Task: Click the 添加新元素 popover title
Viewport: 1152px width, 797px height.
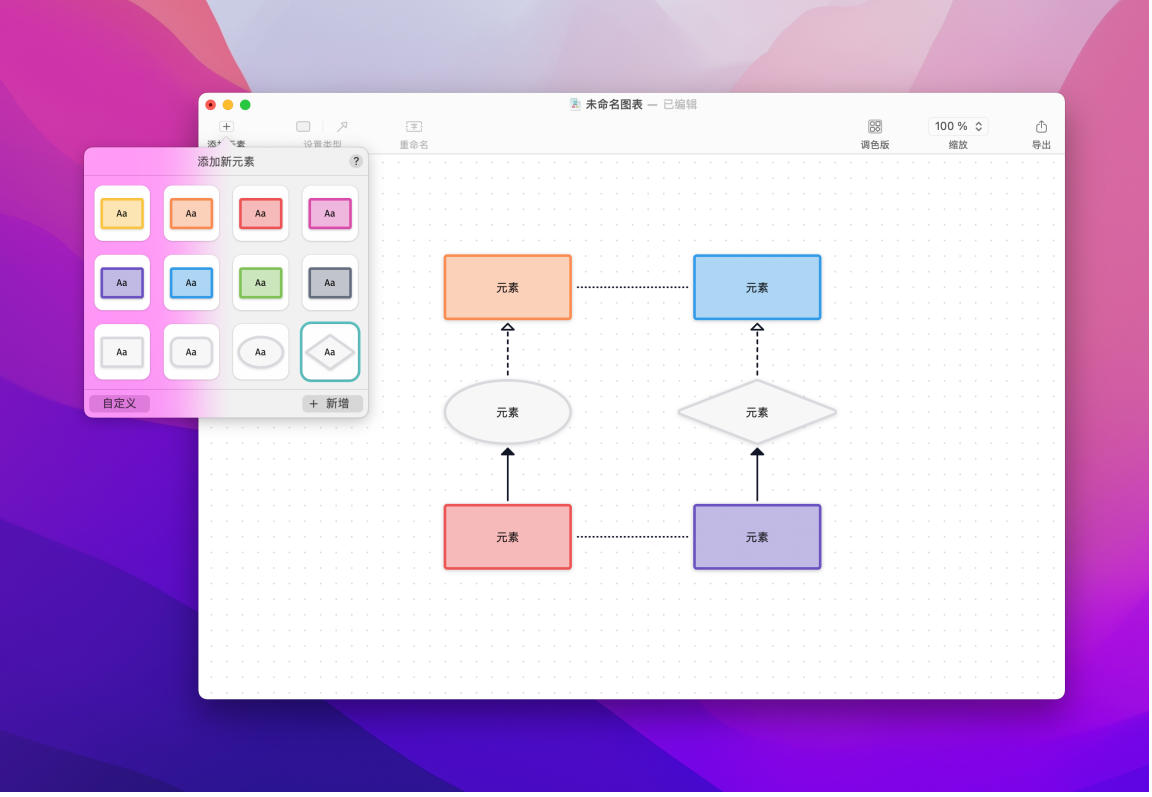Action: tap(226, 162)
